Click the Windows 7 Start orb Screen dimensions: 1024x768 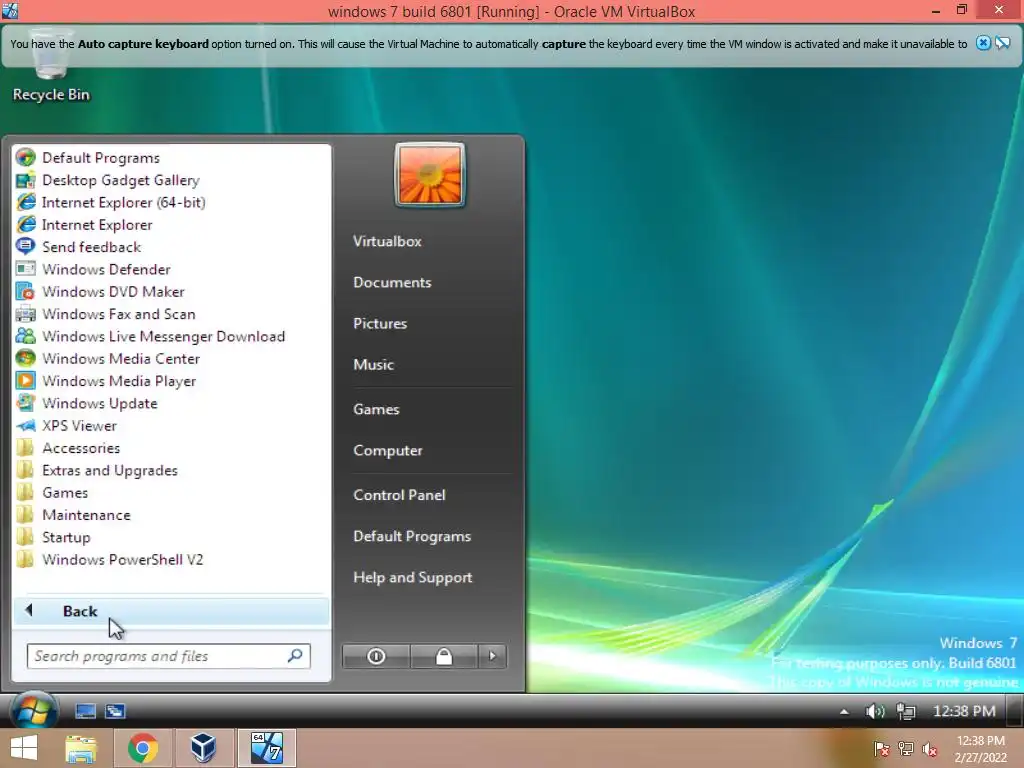coord(33,710)
